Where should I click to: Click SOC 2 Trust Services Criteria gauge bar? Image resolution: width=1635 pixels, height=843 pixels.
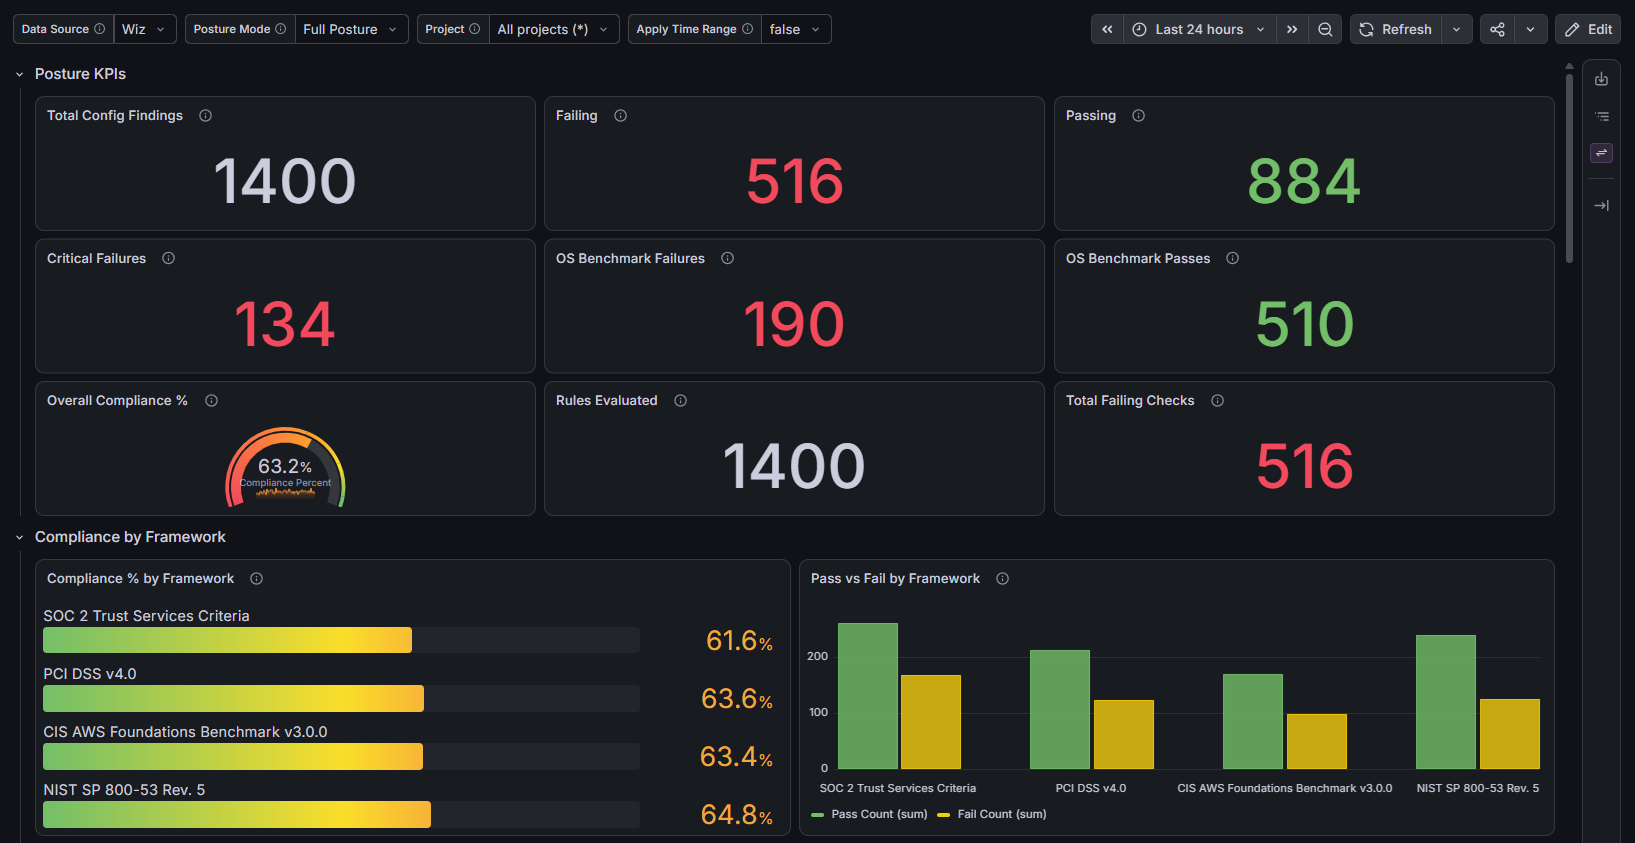341,640
